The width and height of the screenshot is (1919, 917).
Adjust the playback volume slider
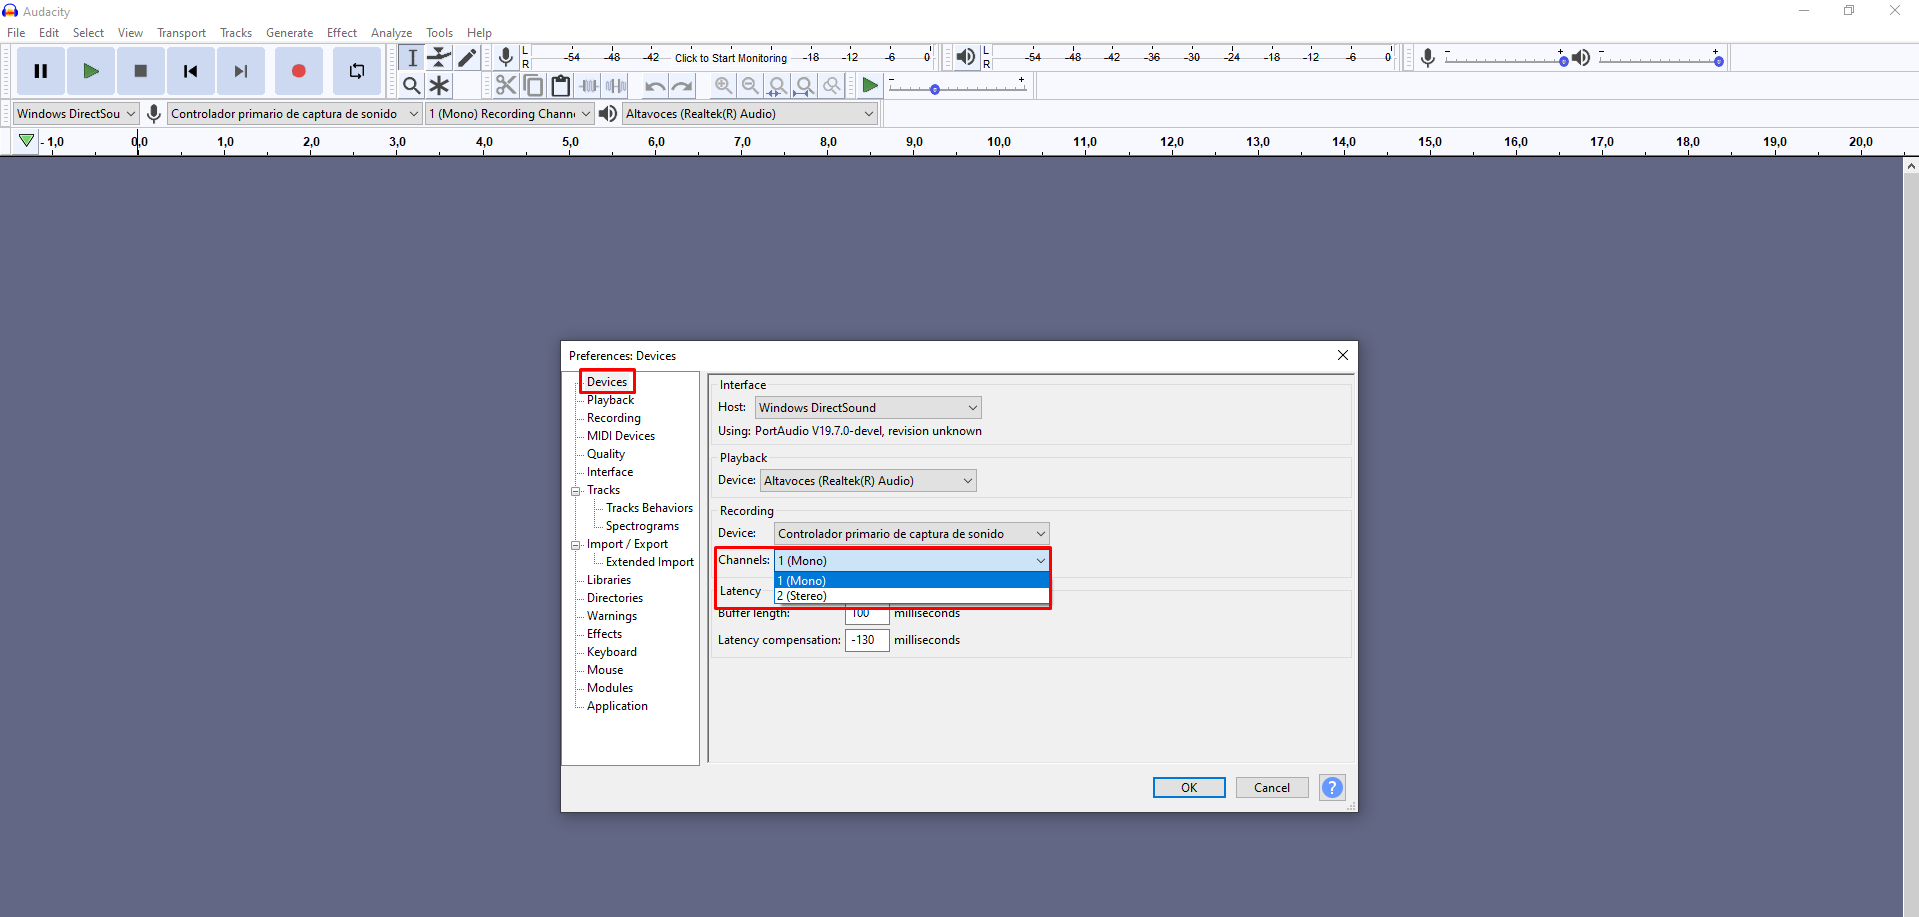click(x=1660, y=59)
